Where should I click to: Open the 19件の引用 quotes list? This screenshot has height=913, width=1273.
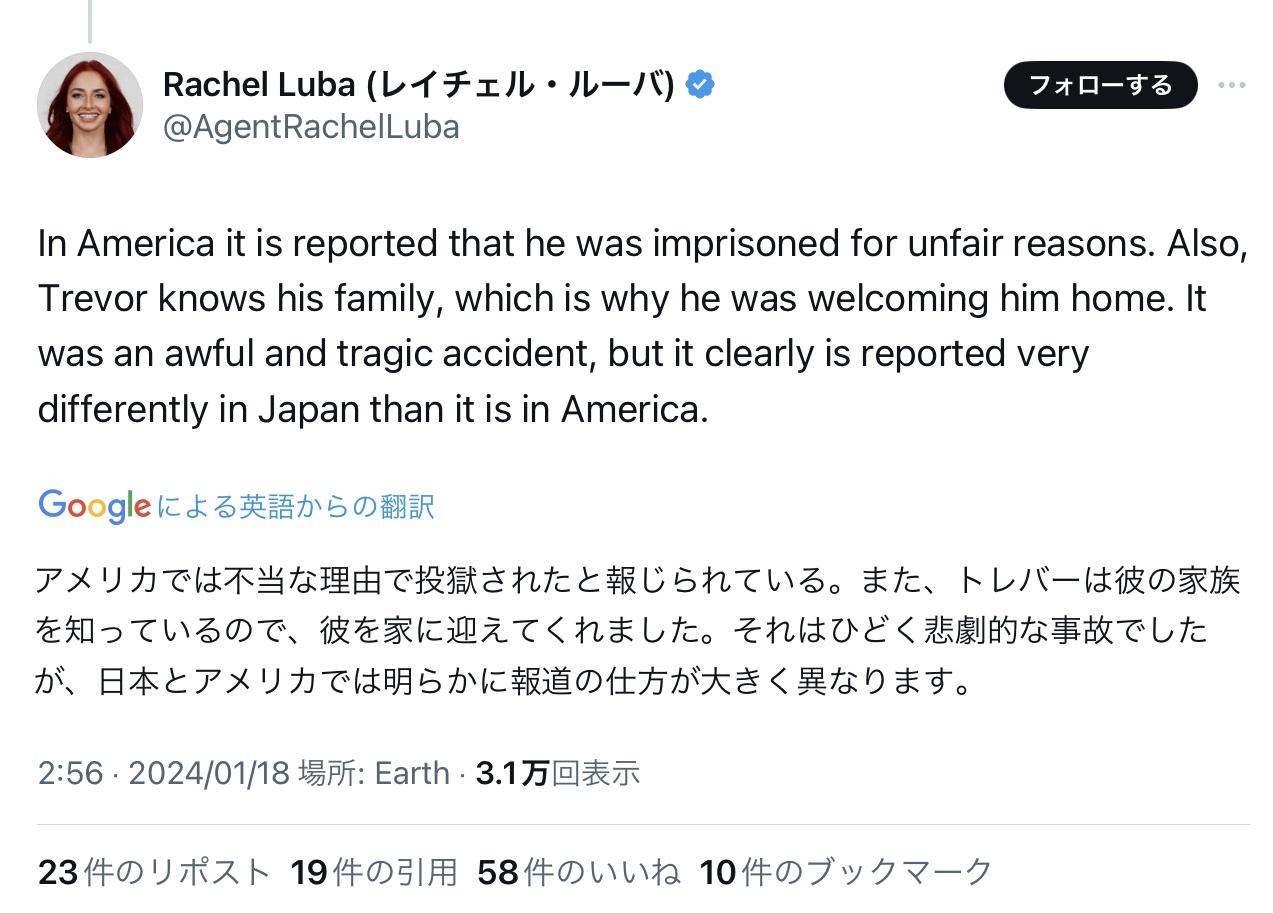click(374, 872)
